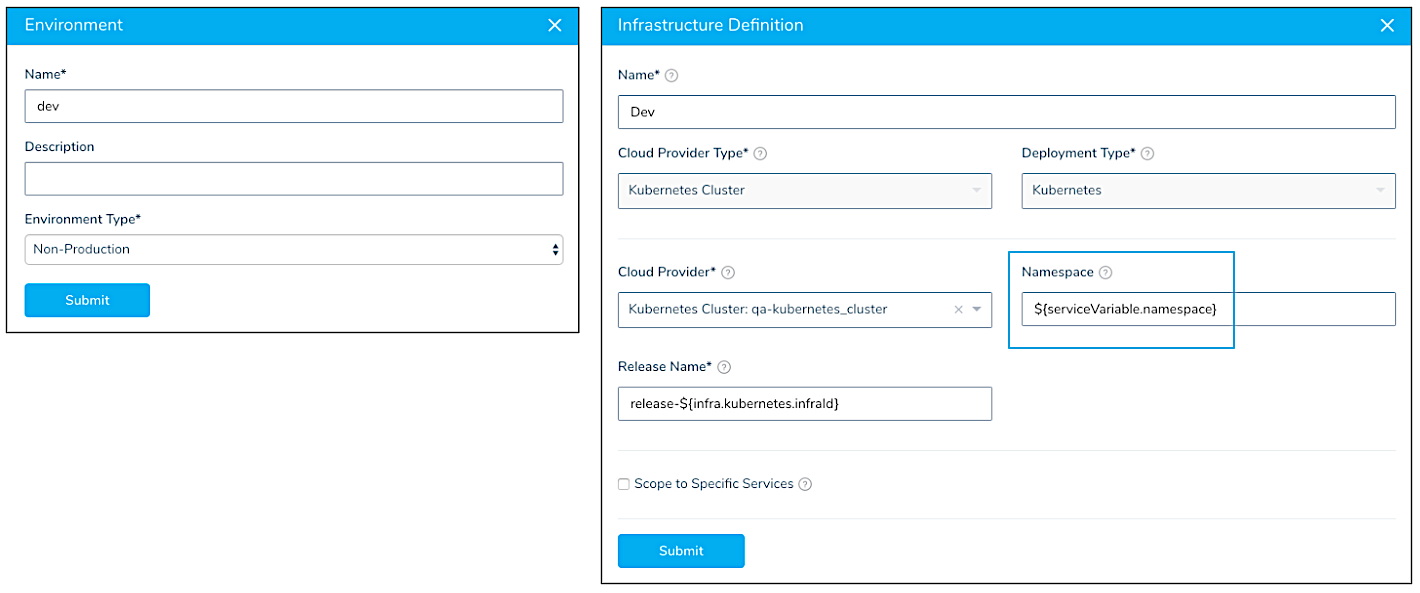
Task: Click the Release Name input field
Action: click(x=805, y=404)
